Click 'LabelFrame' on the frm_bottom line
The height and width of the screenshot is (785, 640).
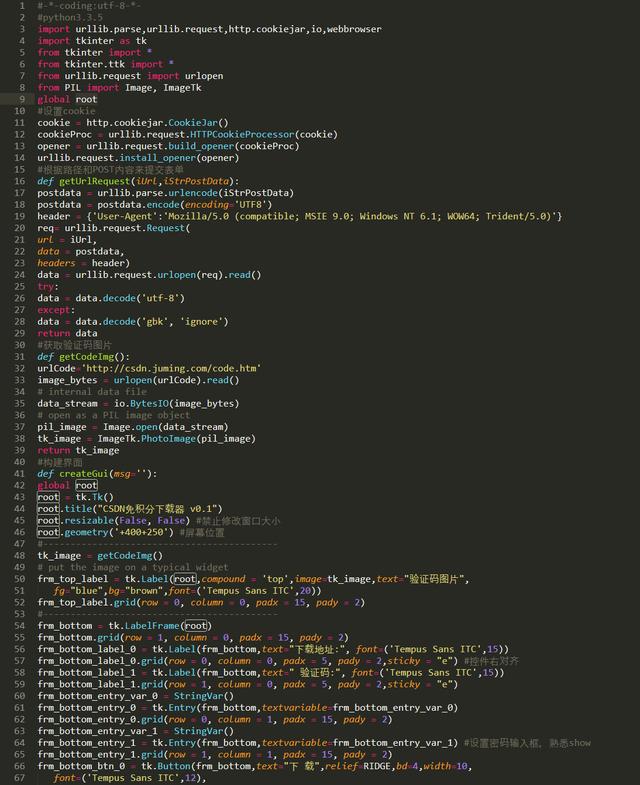pos(152,626)
